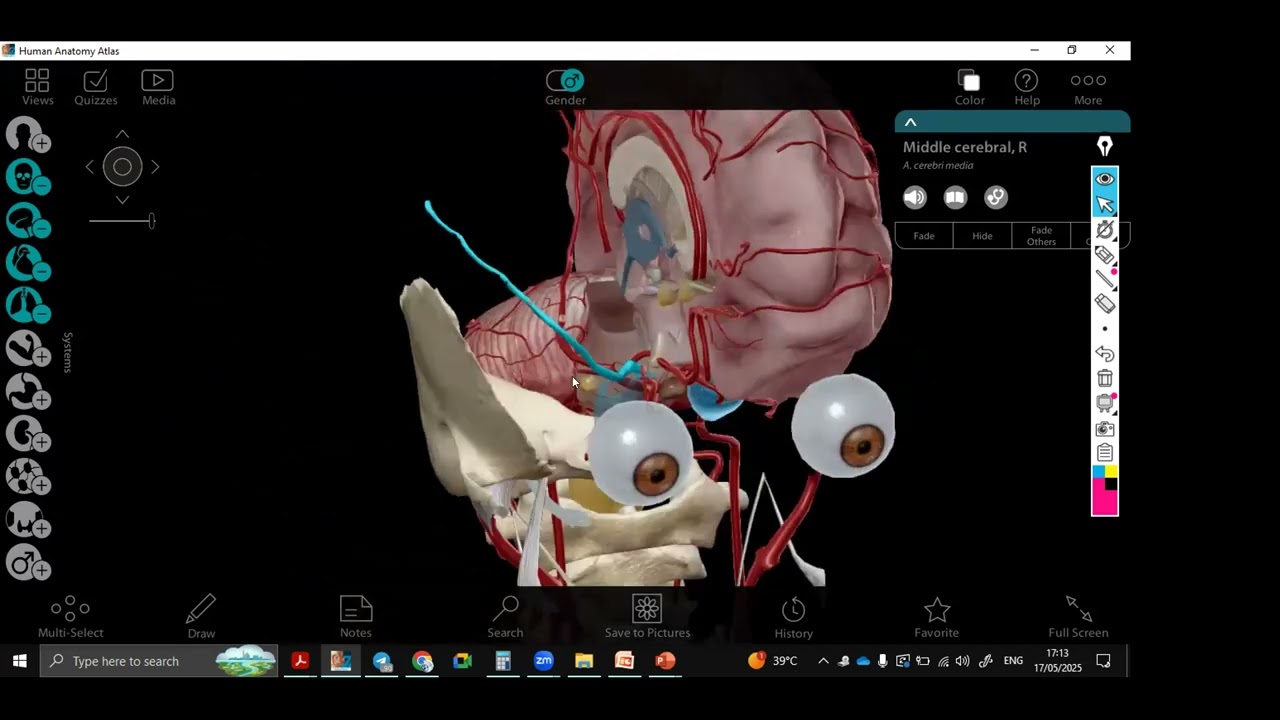The image size is (1280, 720).
Task: Select the line drawing tool
Action: tap(1105, 279)
